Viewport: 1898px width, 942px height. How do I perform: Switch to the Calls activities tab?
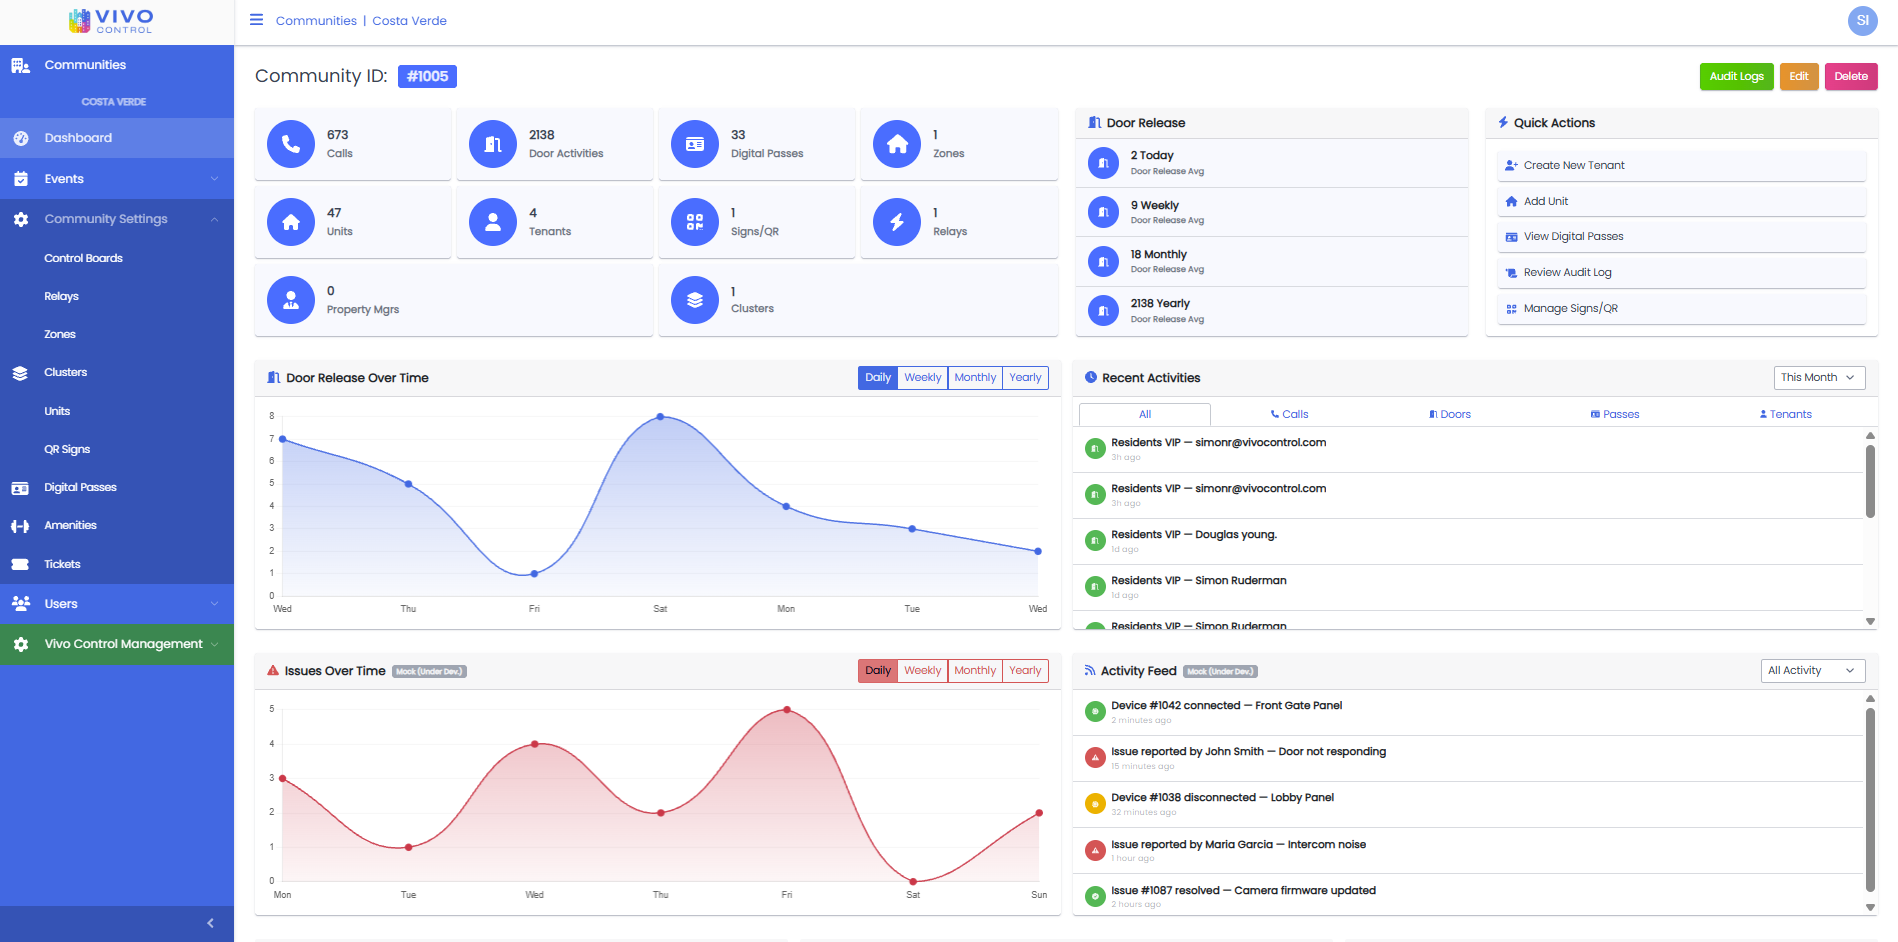[x=1289, y=414]
